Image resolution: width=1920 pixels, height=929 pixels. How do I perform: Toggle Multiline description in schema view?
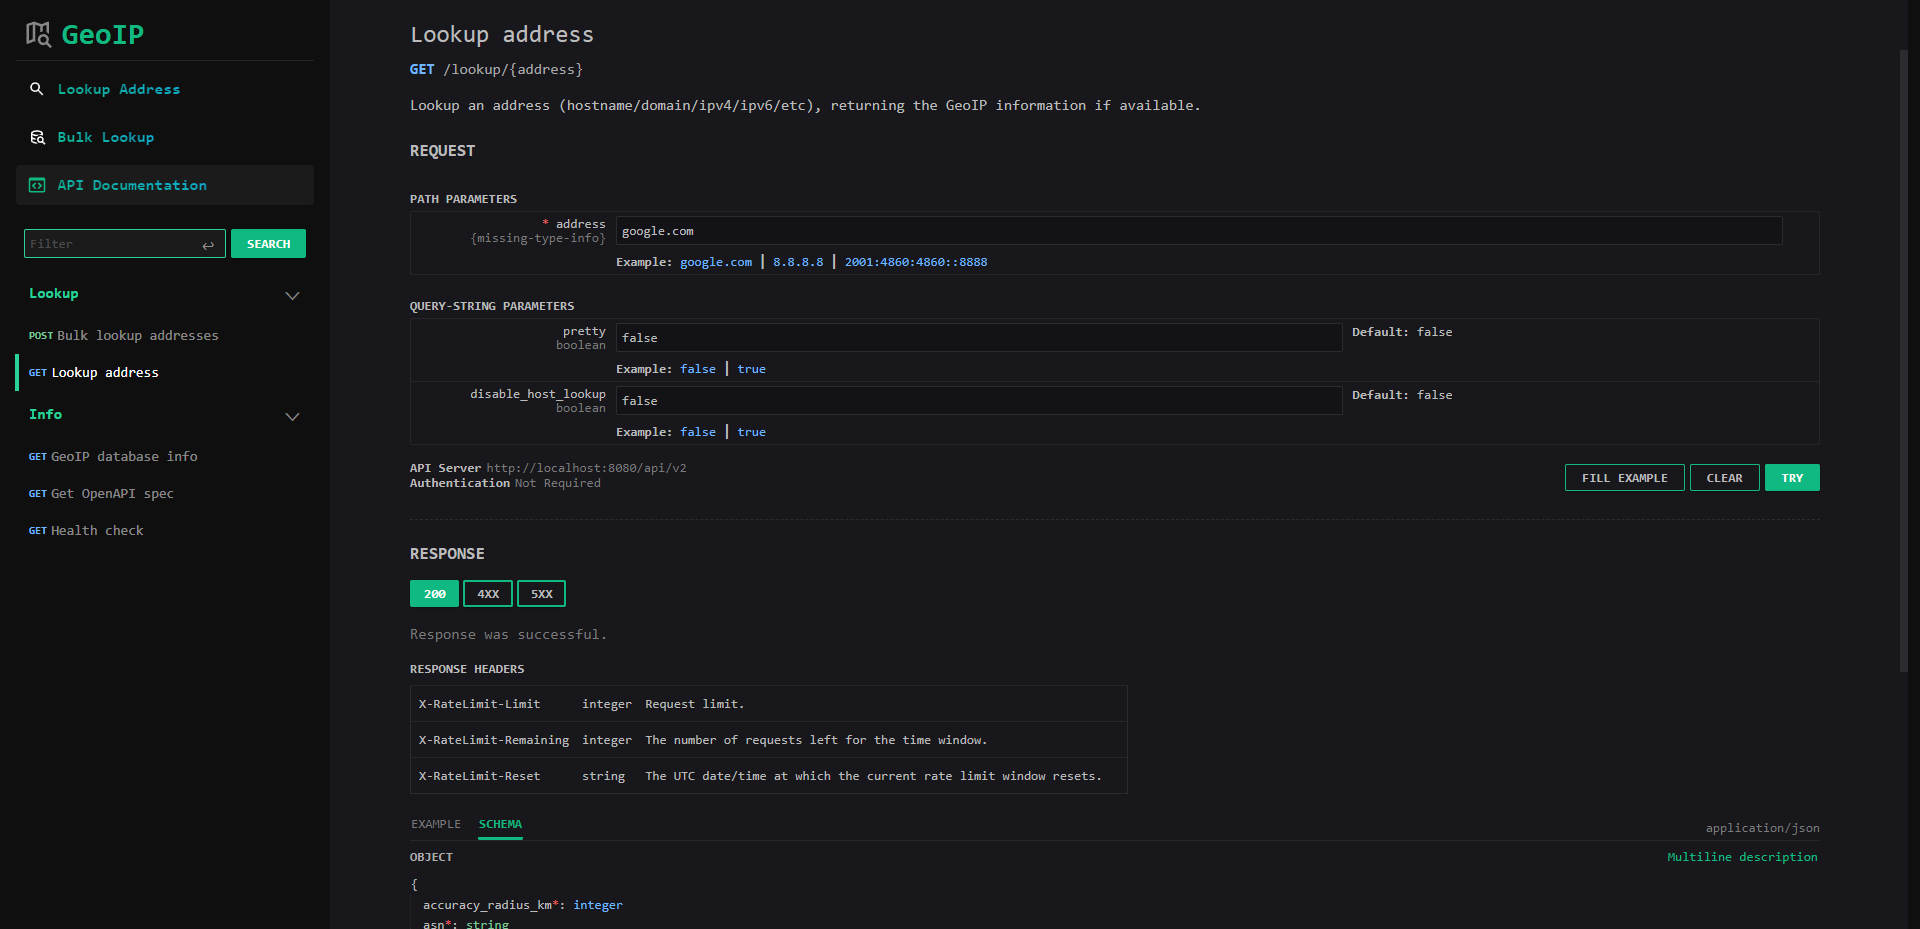pos(1742,857)
